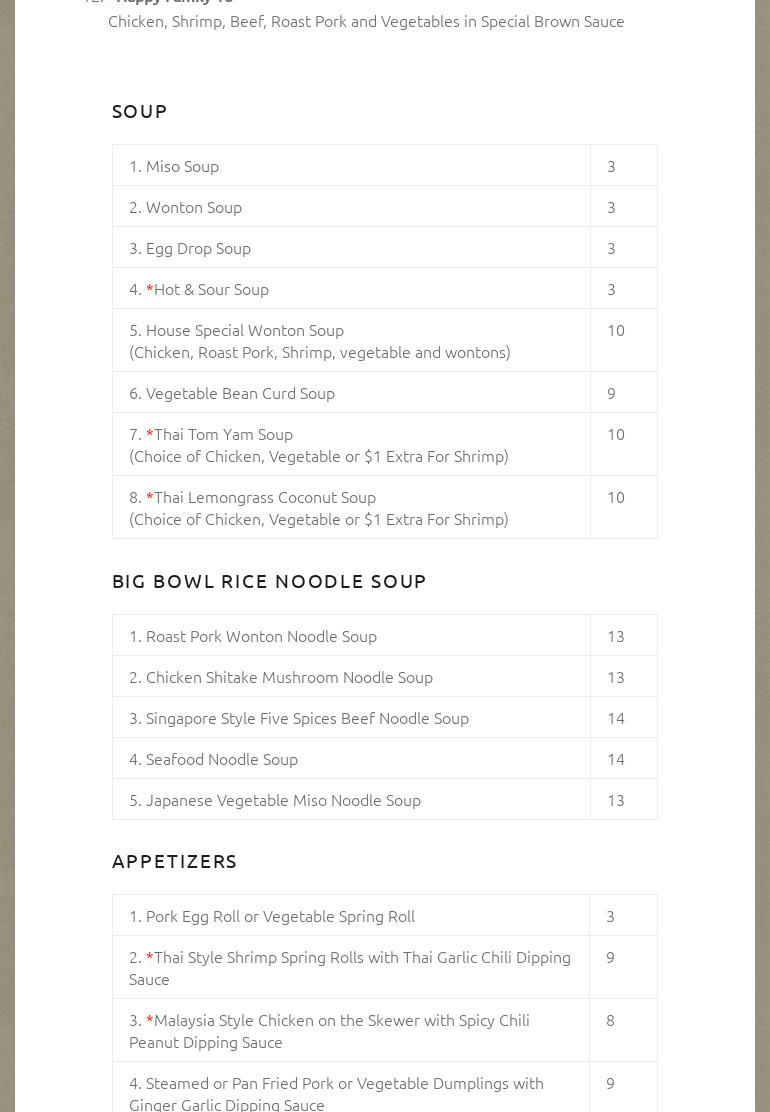Click the Big Bowl Rice Noodle Soup heading

point(269,581)
